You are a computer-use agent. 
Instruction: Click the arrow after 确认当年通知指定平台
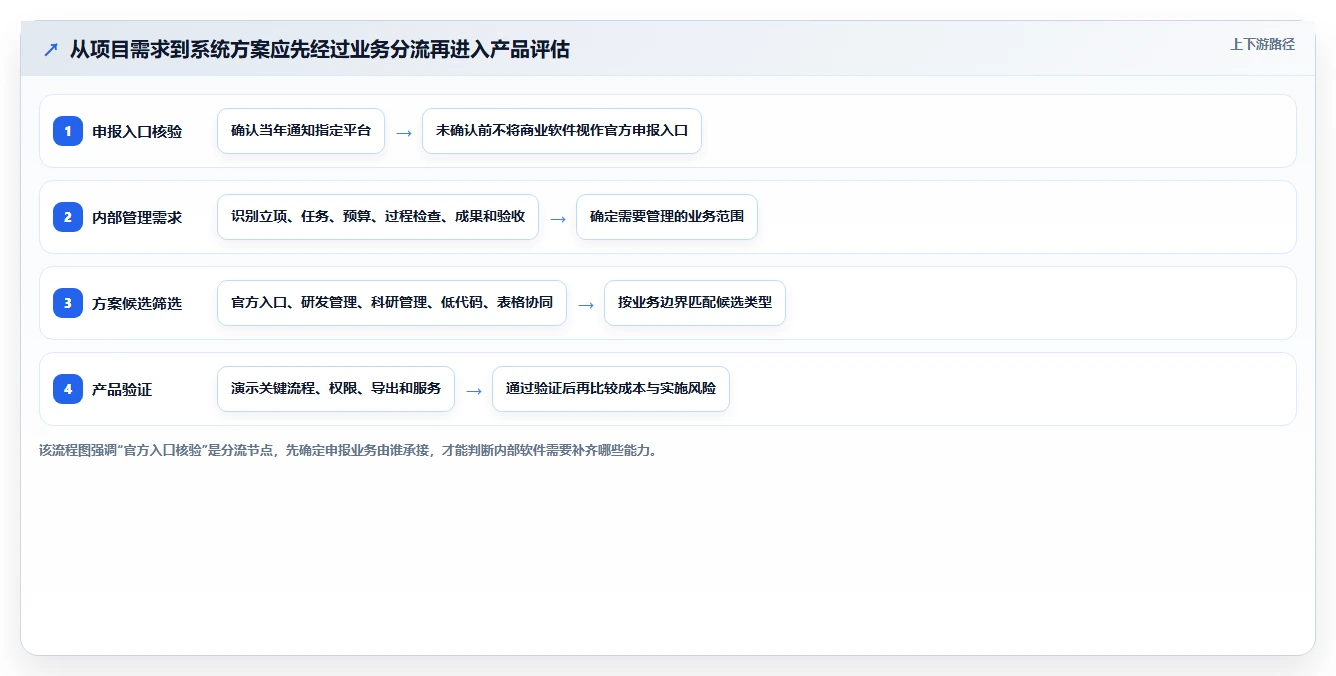tap(404, 132)
